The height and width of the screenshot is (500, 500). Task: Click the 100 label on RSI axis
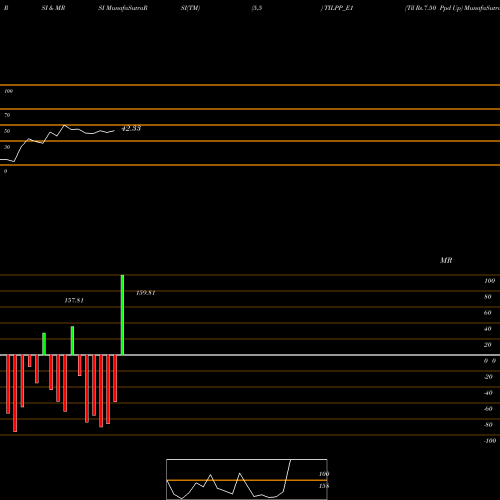(x=8, y=91)
